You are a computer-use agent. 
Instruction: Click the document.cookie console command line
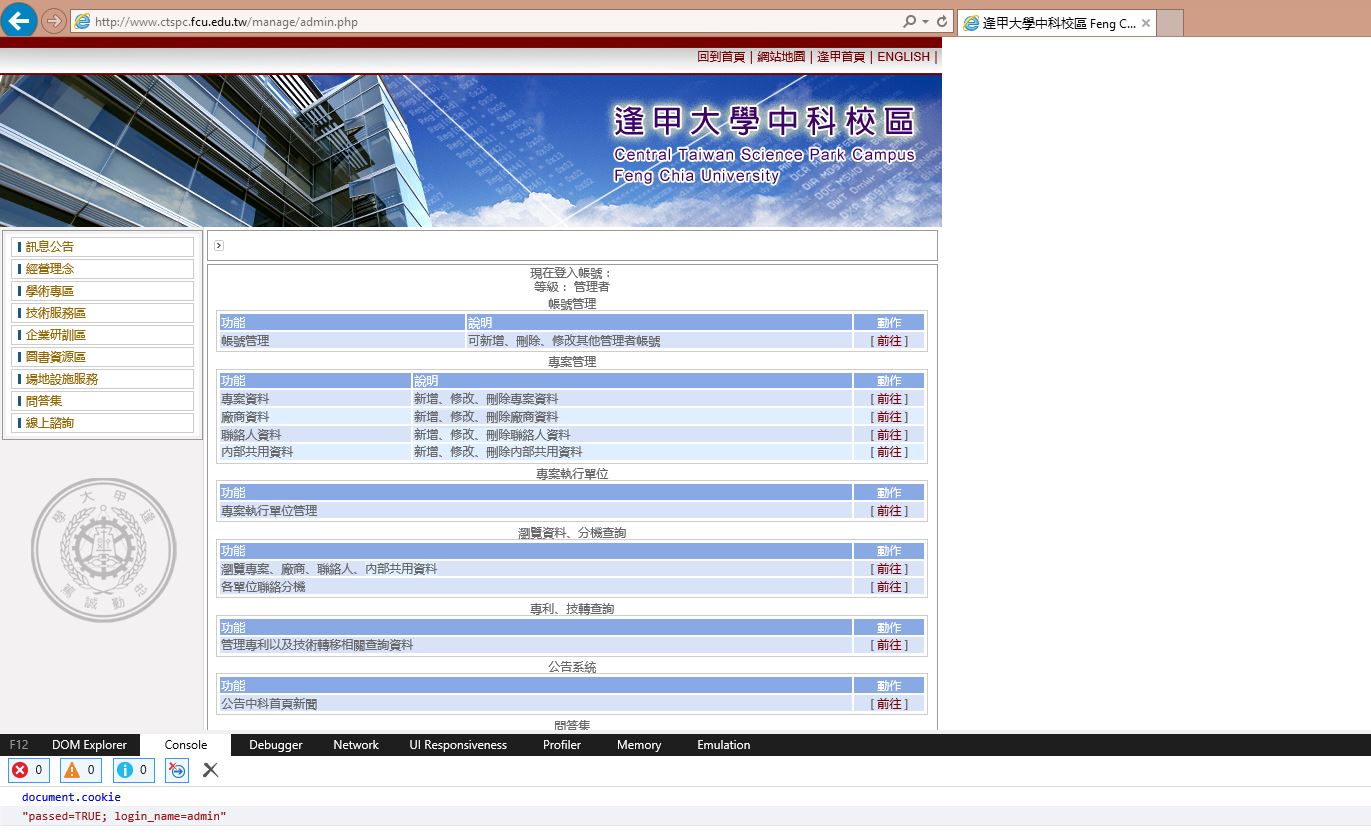pos(71,797)
